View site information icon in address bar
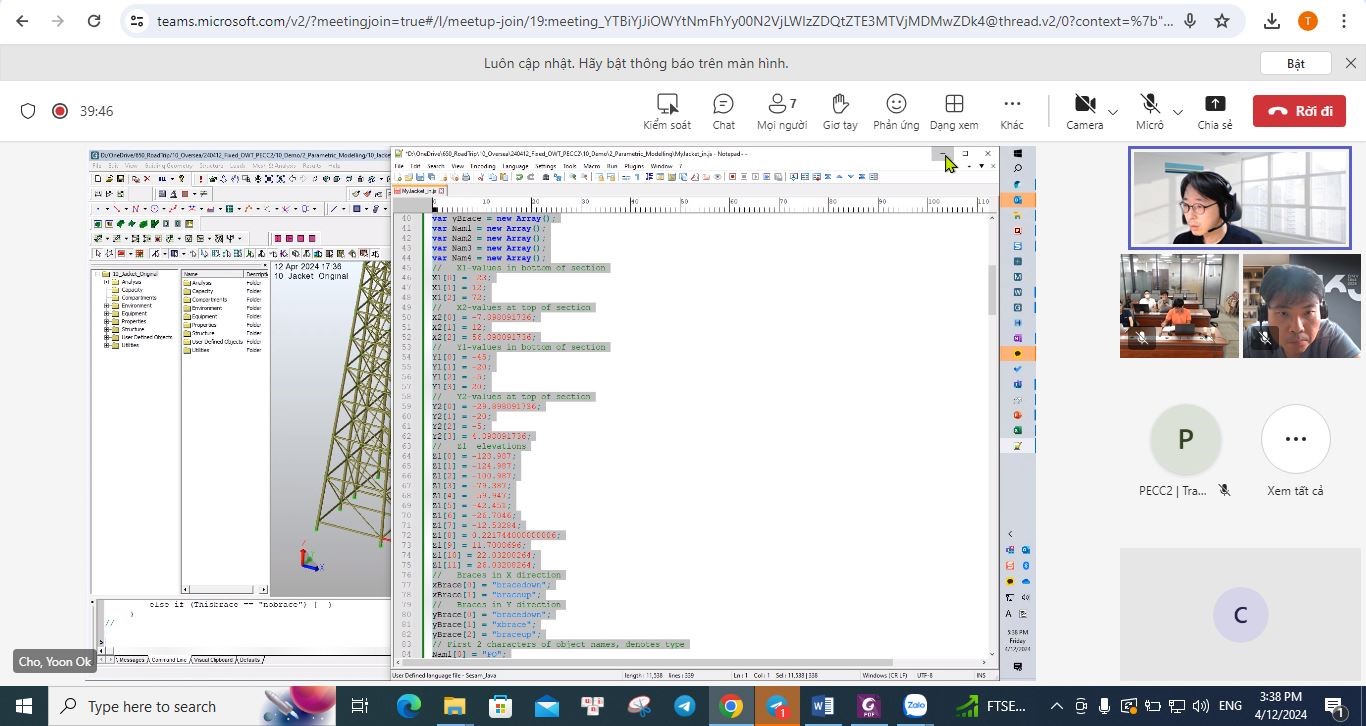 pos(137,20)
